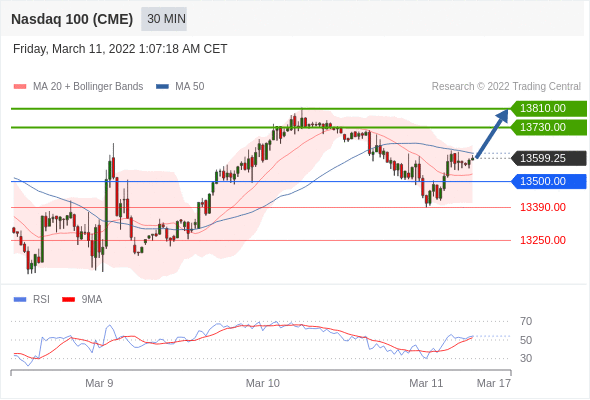Select the Mar 10 date axis label
Viewport: 590px width, 400px height.
(x=263, y=383)
